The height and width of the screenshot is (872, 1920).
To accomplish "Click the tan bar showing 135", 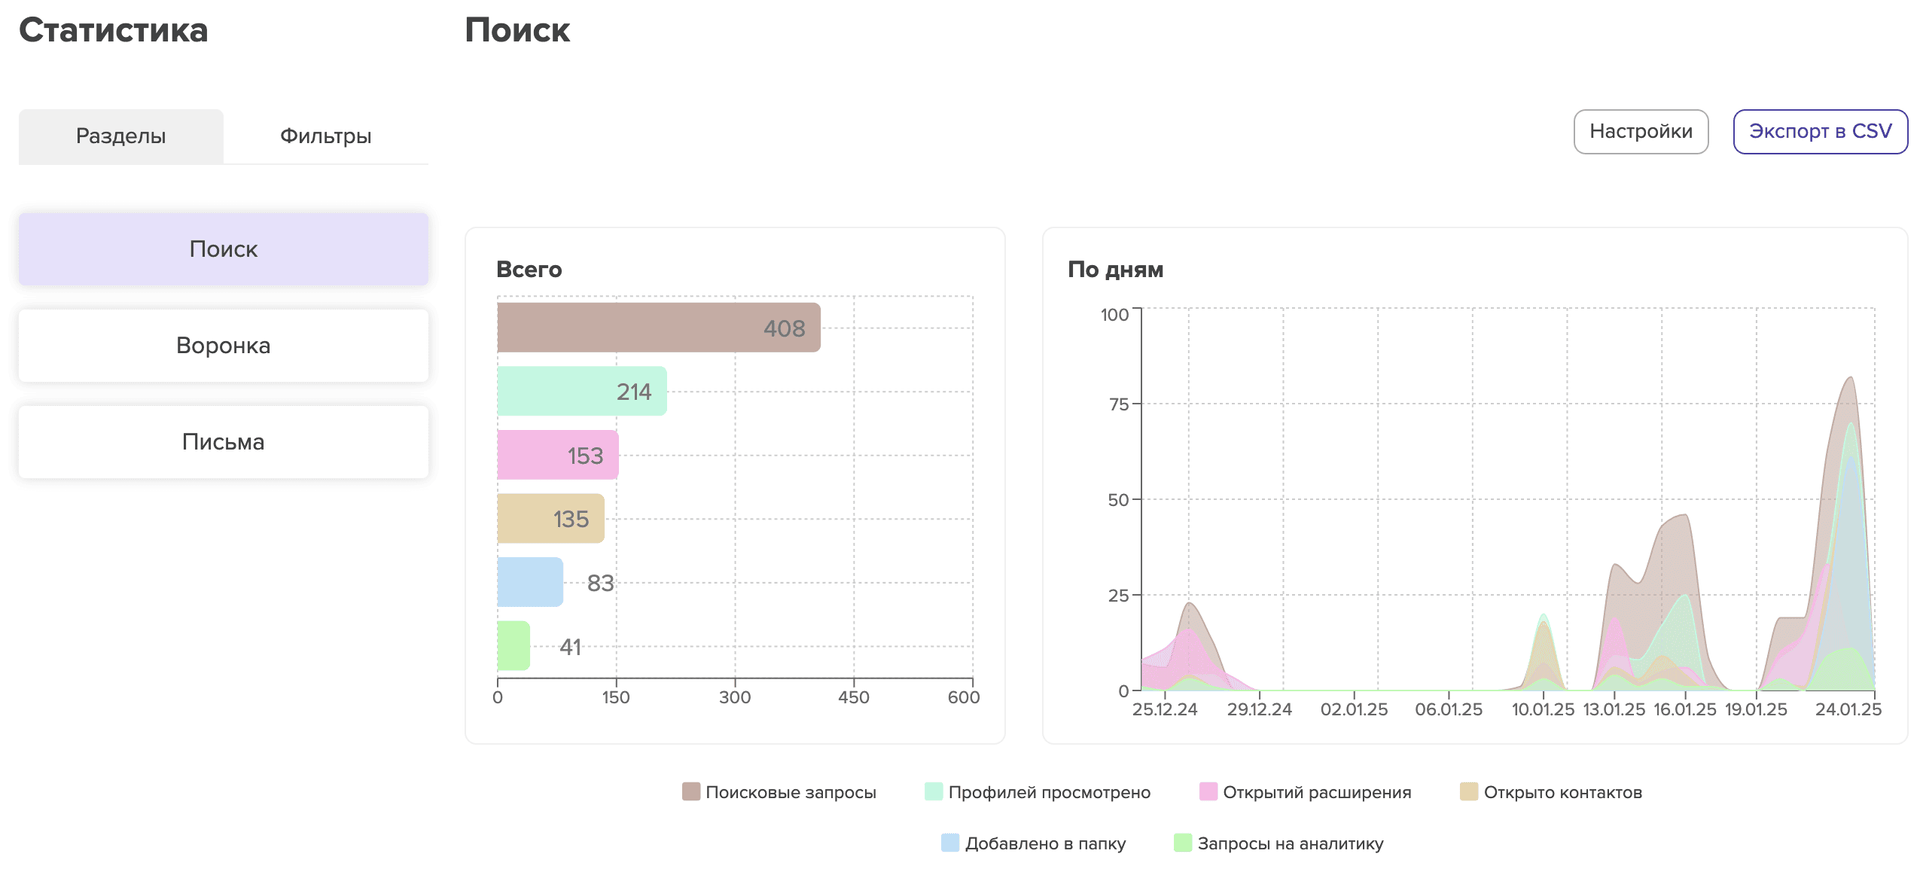I will click(x=550, y=519).
